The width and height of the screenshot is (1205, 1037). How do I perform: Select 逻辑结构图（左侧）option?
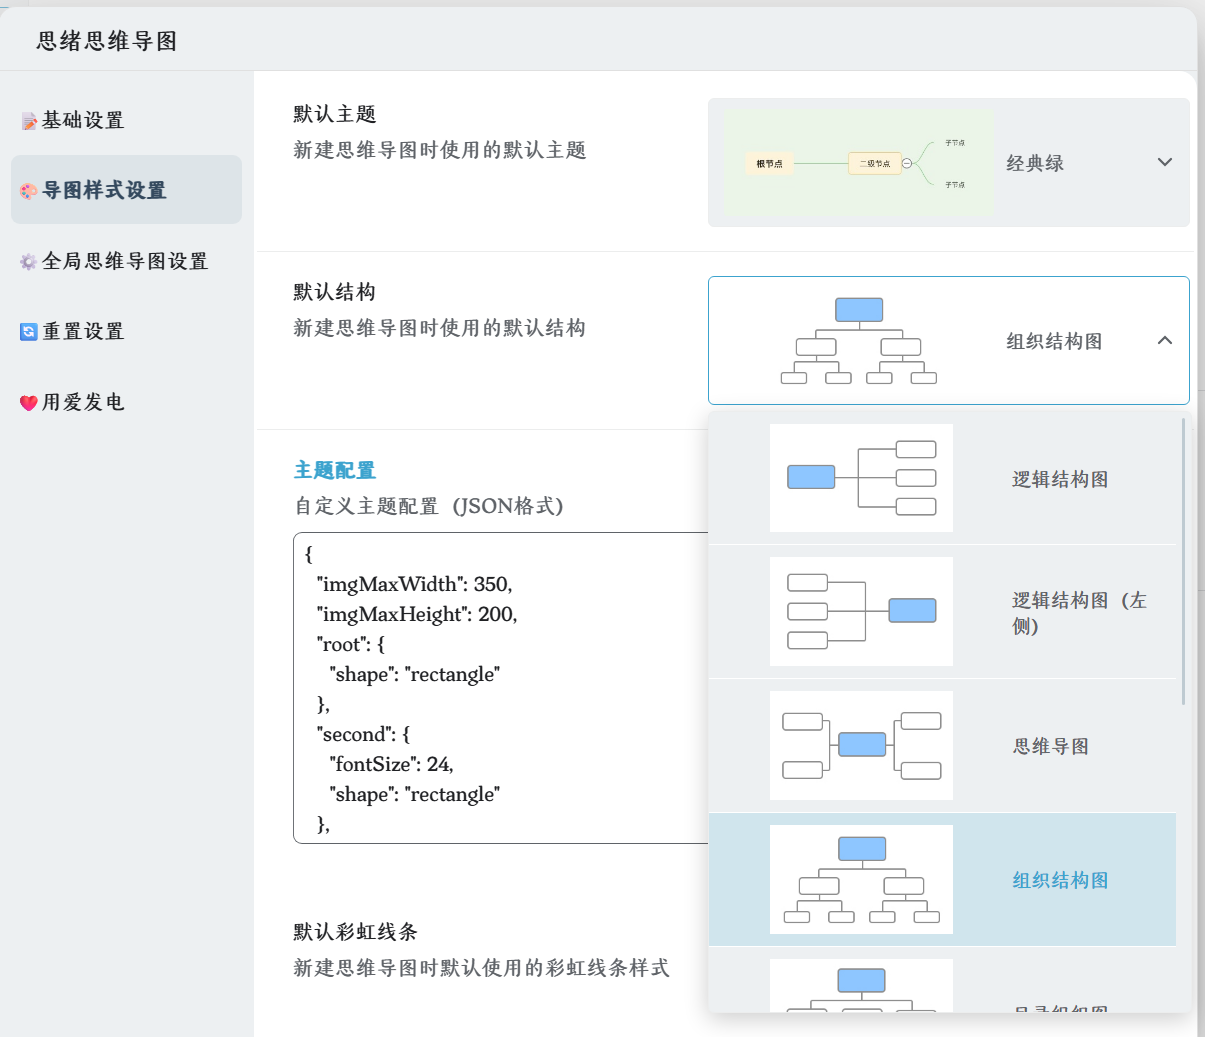[1078, 612]
